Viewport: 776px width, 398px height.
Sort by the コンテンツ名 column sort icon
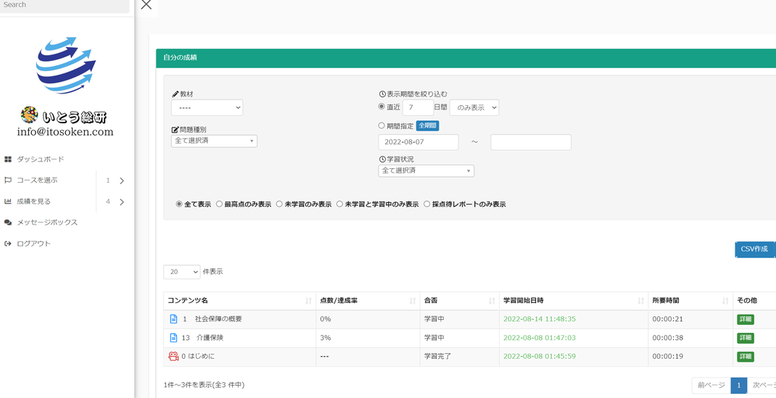(x=309, y=301)
